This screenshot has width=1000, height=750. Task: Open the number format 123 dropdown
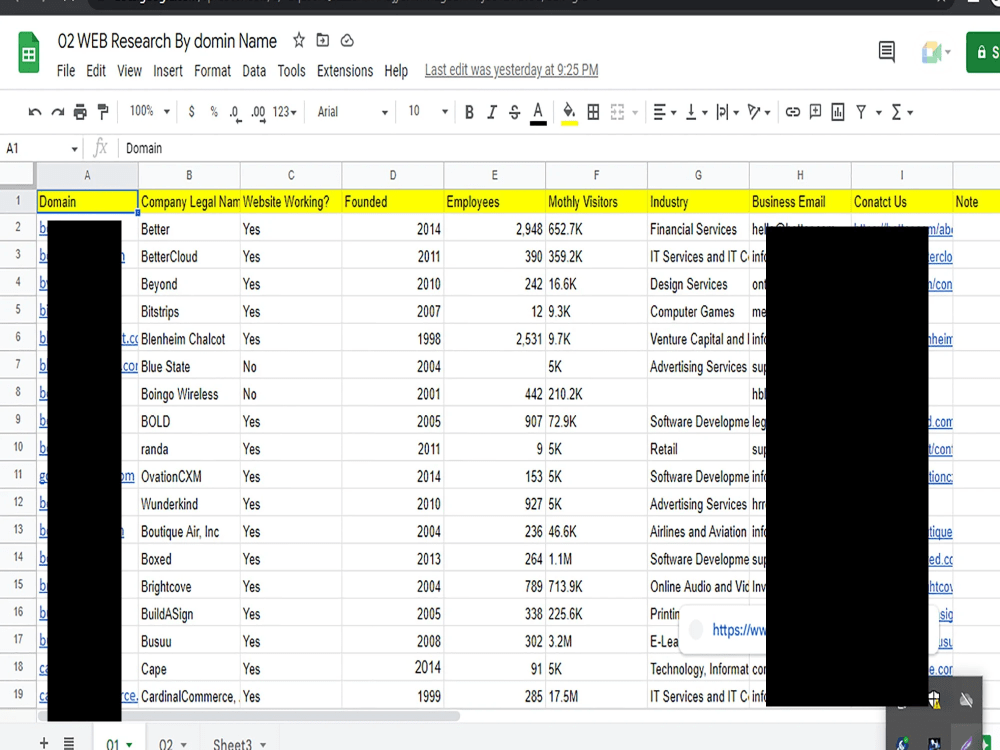(284, 112)
